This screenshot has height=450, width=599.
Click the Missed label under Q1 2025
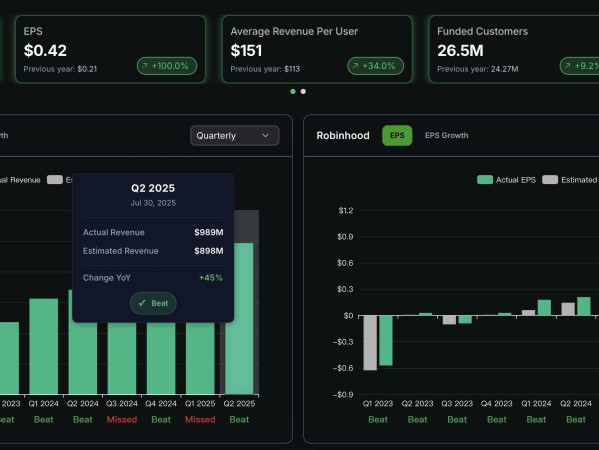coord(200,419)
